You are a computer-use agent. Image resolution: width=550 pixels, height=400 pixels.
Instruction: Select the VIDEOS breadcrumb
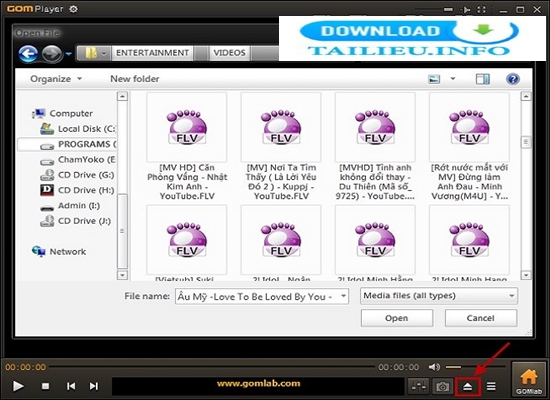tap(229, 53)
